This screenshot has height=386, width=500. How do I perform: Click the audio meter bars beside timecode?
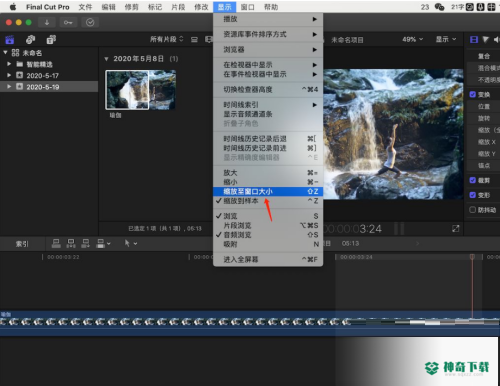[x=399, y=229]
